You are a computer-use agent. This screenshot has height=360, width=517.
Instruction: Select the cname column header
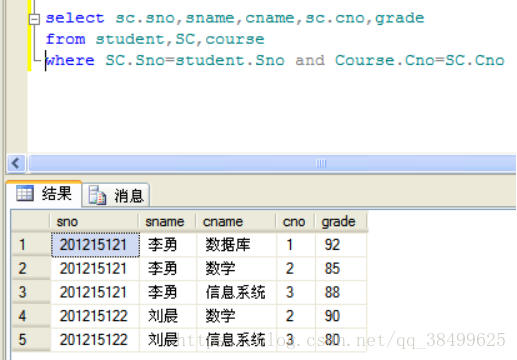pos(236,222)
